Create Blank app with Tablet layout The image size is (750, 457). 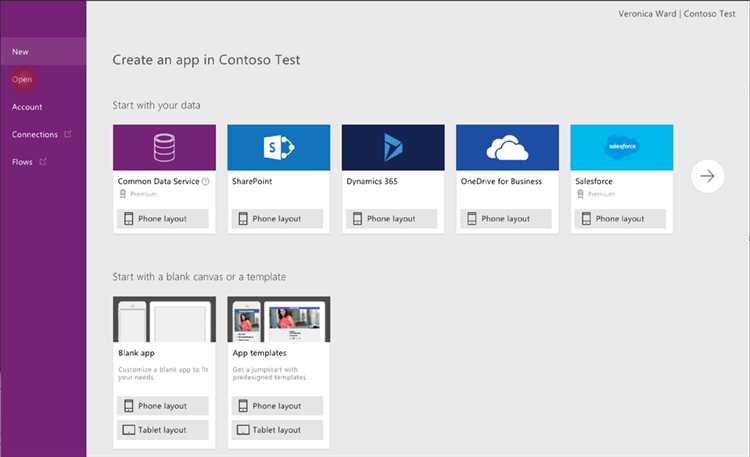(x=163, y=430)
